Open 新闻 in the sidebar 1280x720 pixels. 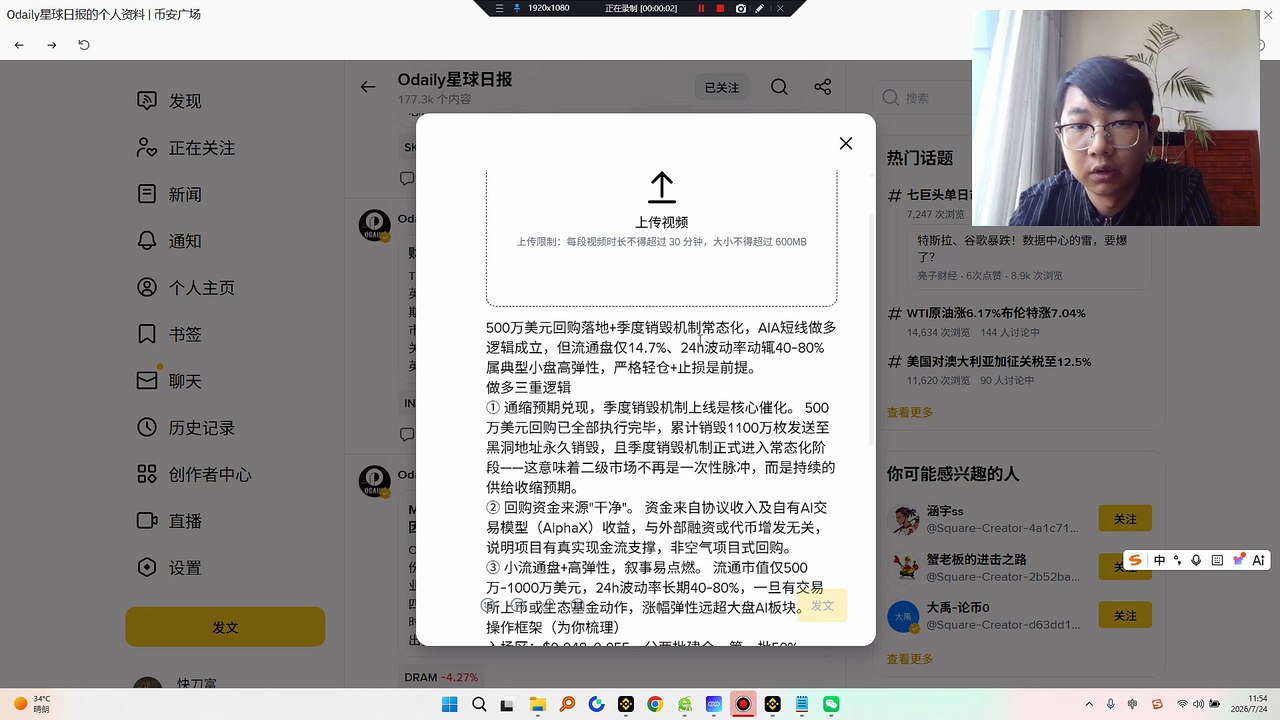click(185, 195)
